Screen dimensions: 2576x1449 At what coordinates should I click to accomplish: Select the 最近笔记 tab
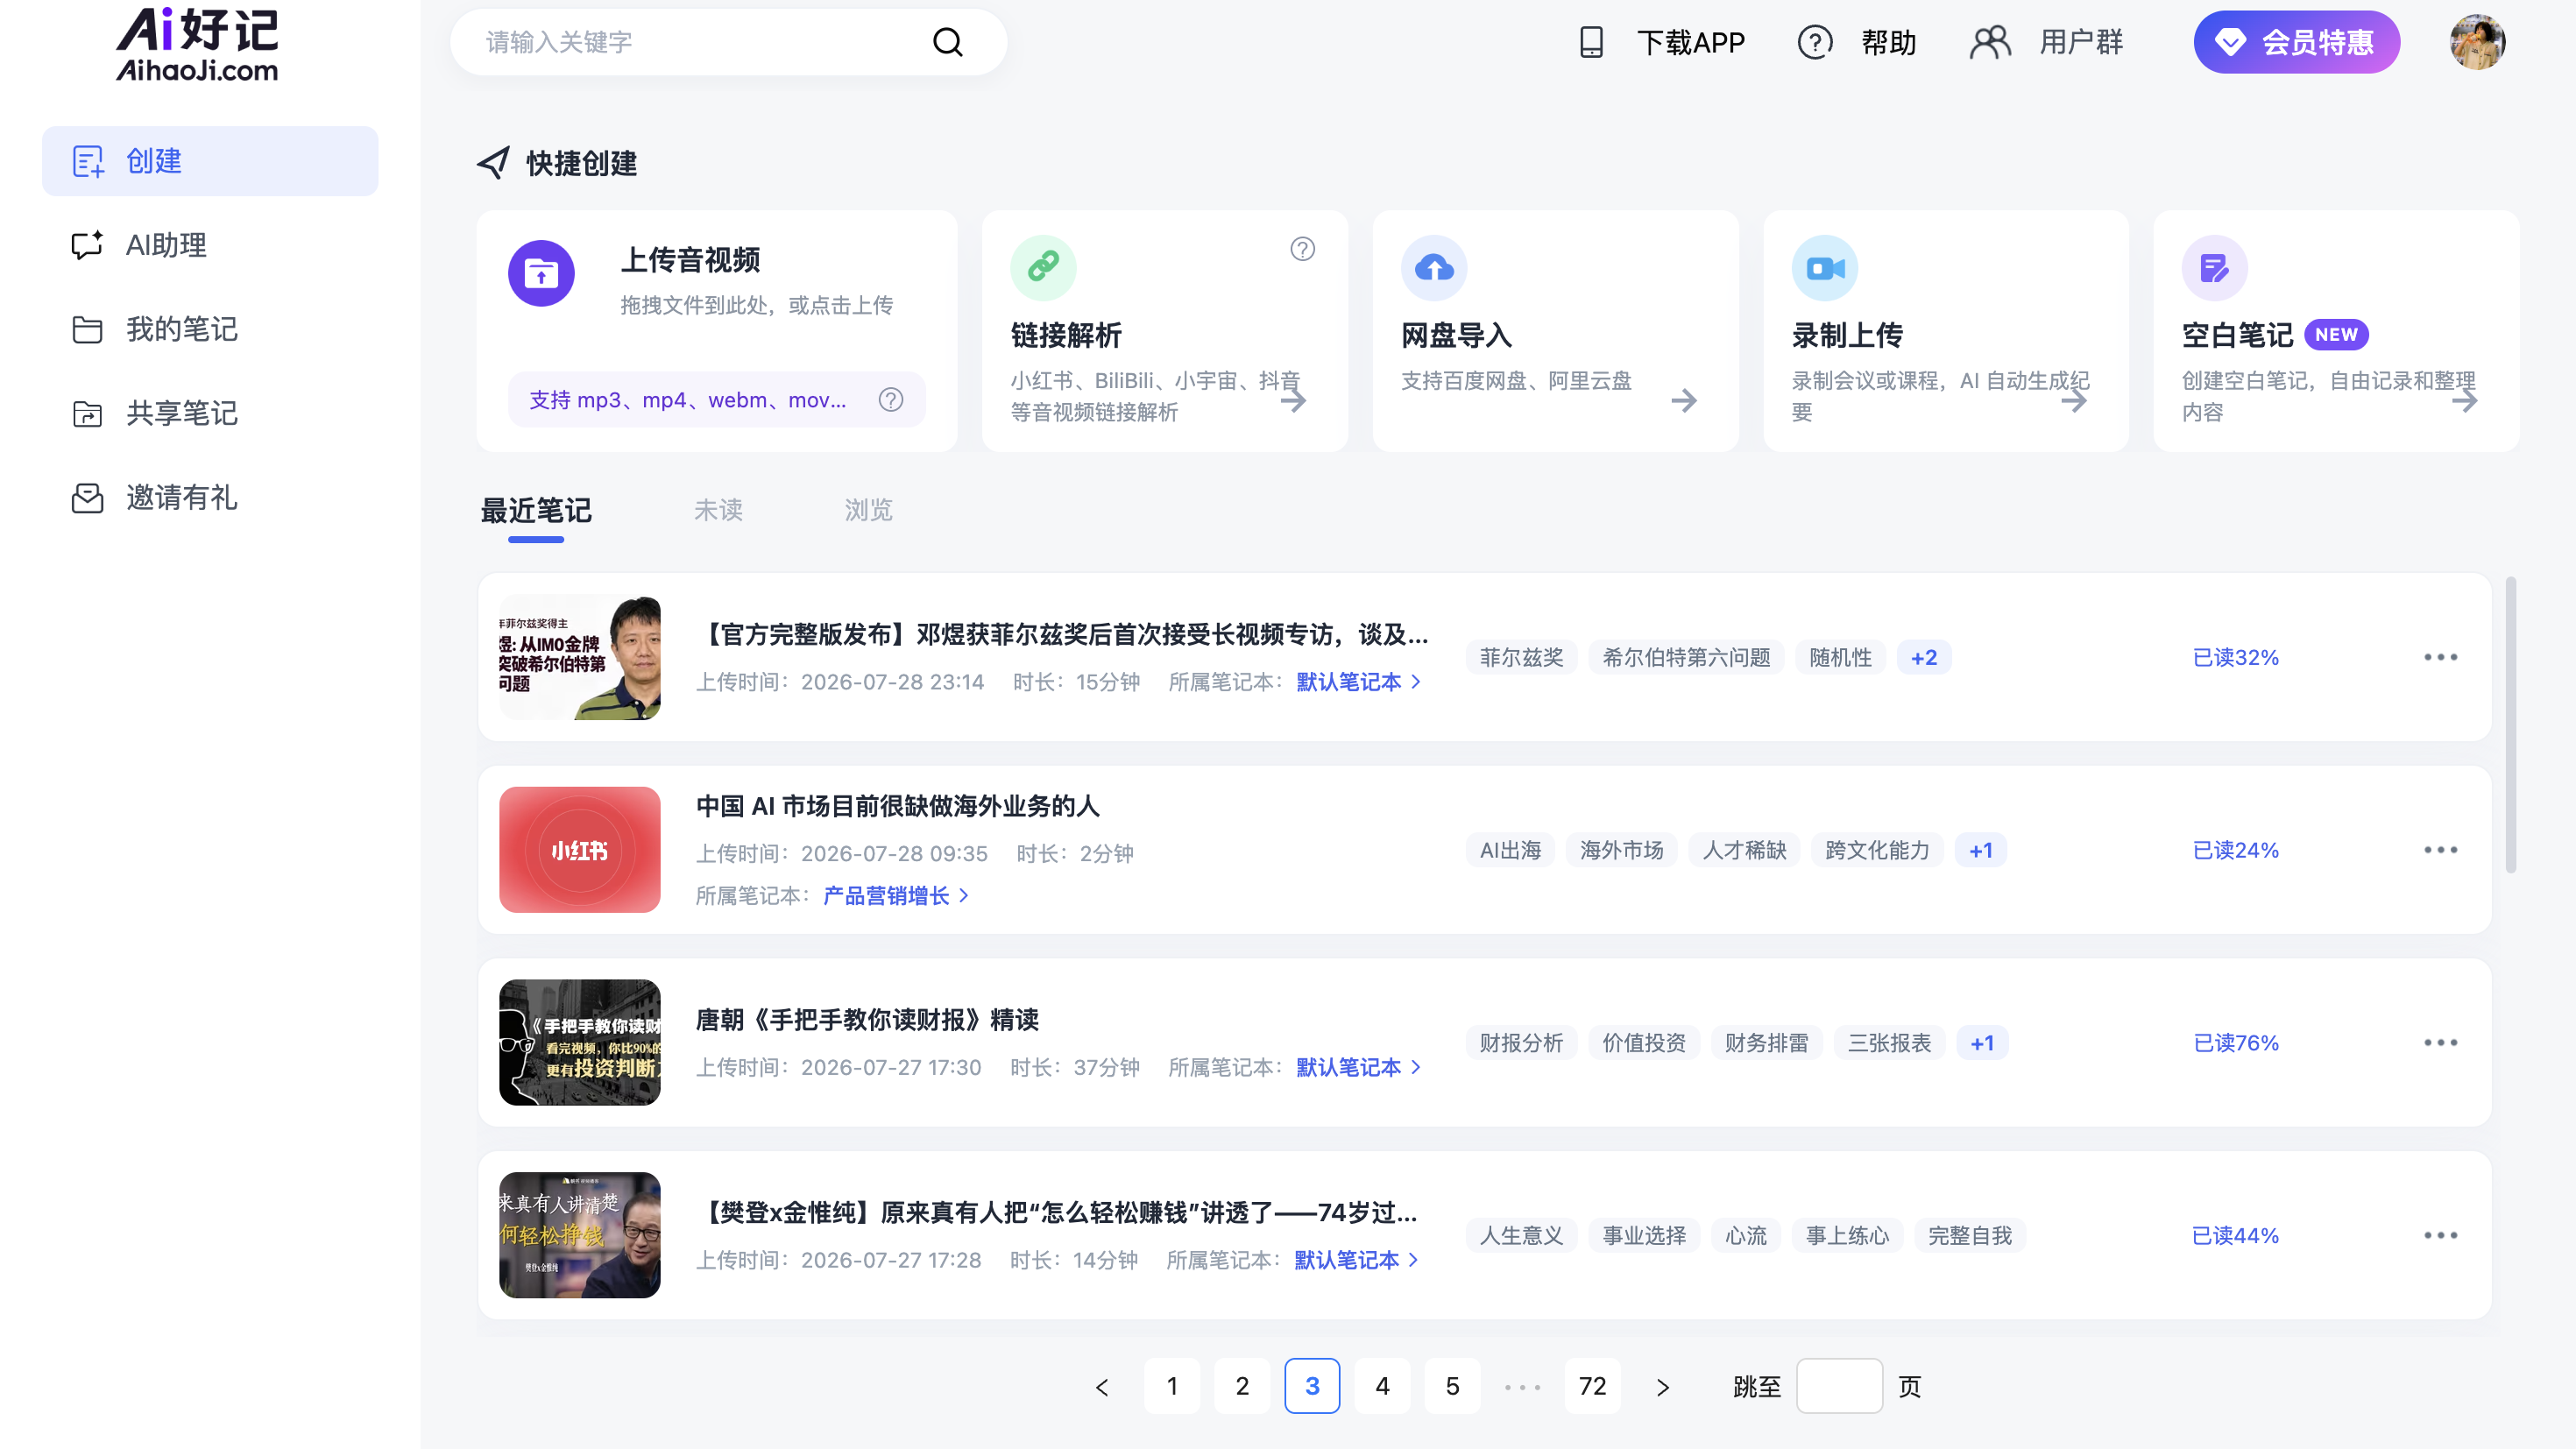[536, 511]
